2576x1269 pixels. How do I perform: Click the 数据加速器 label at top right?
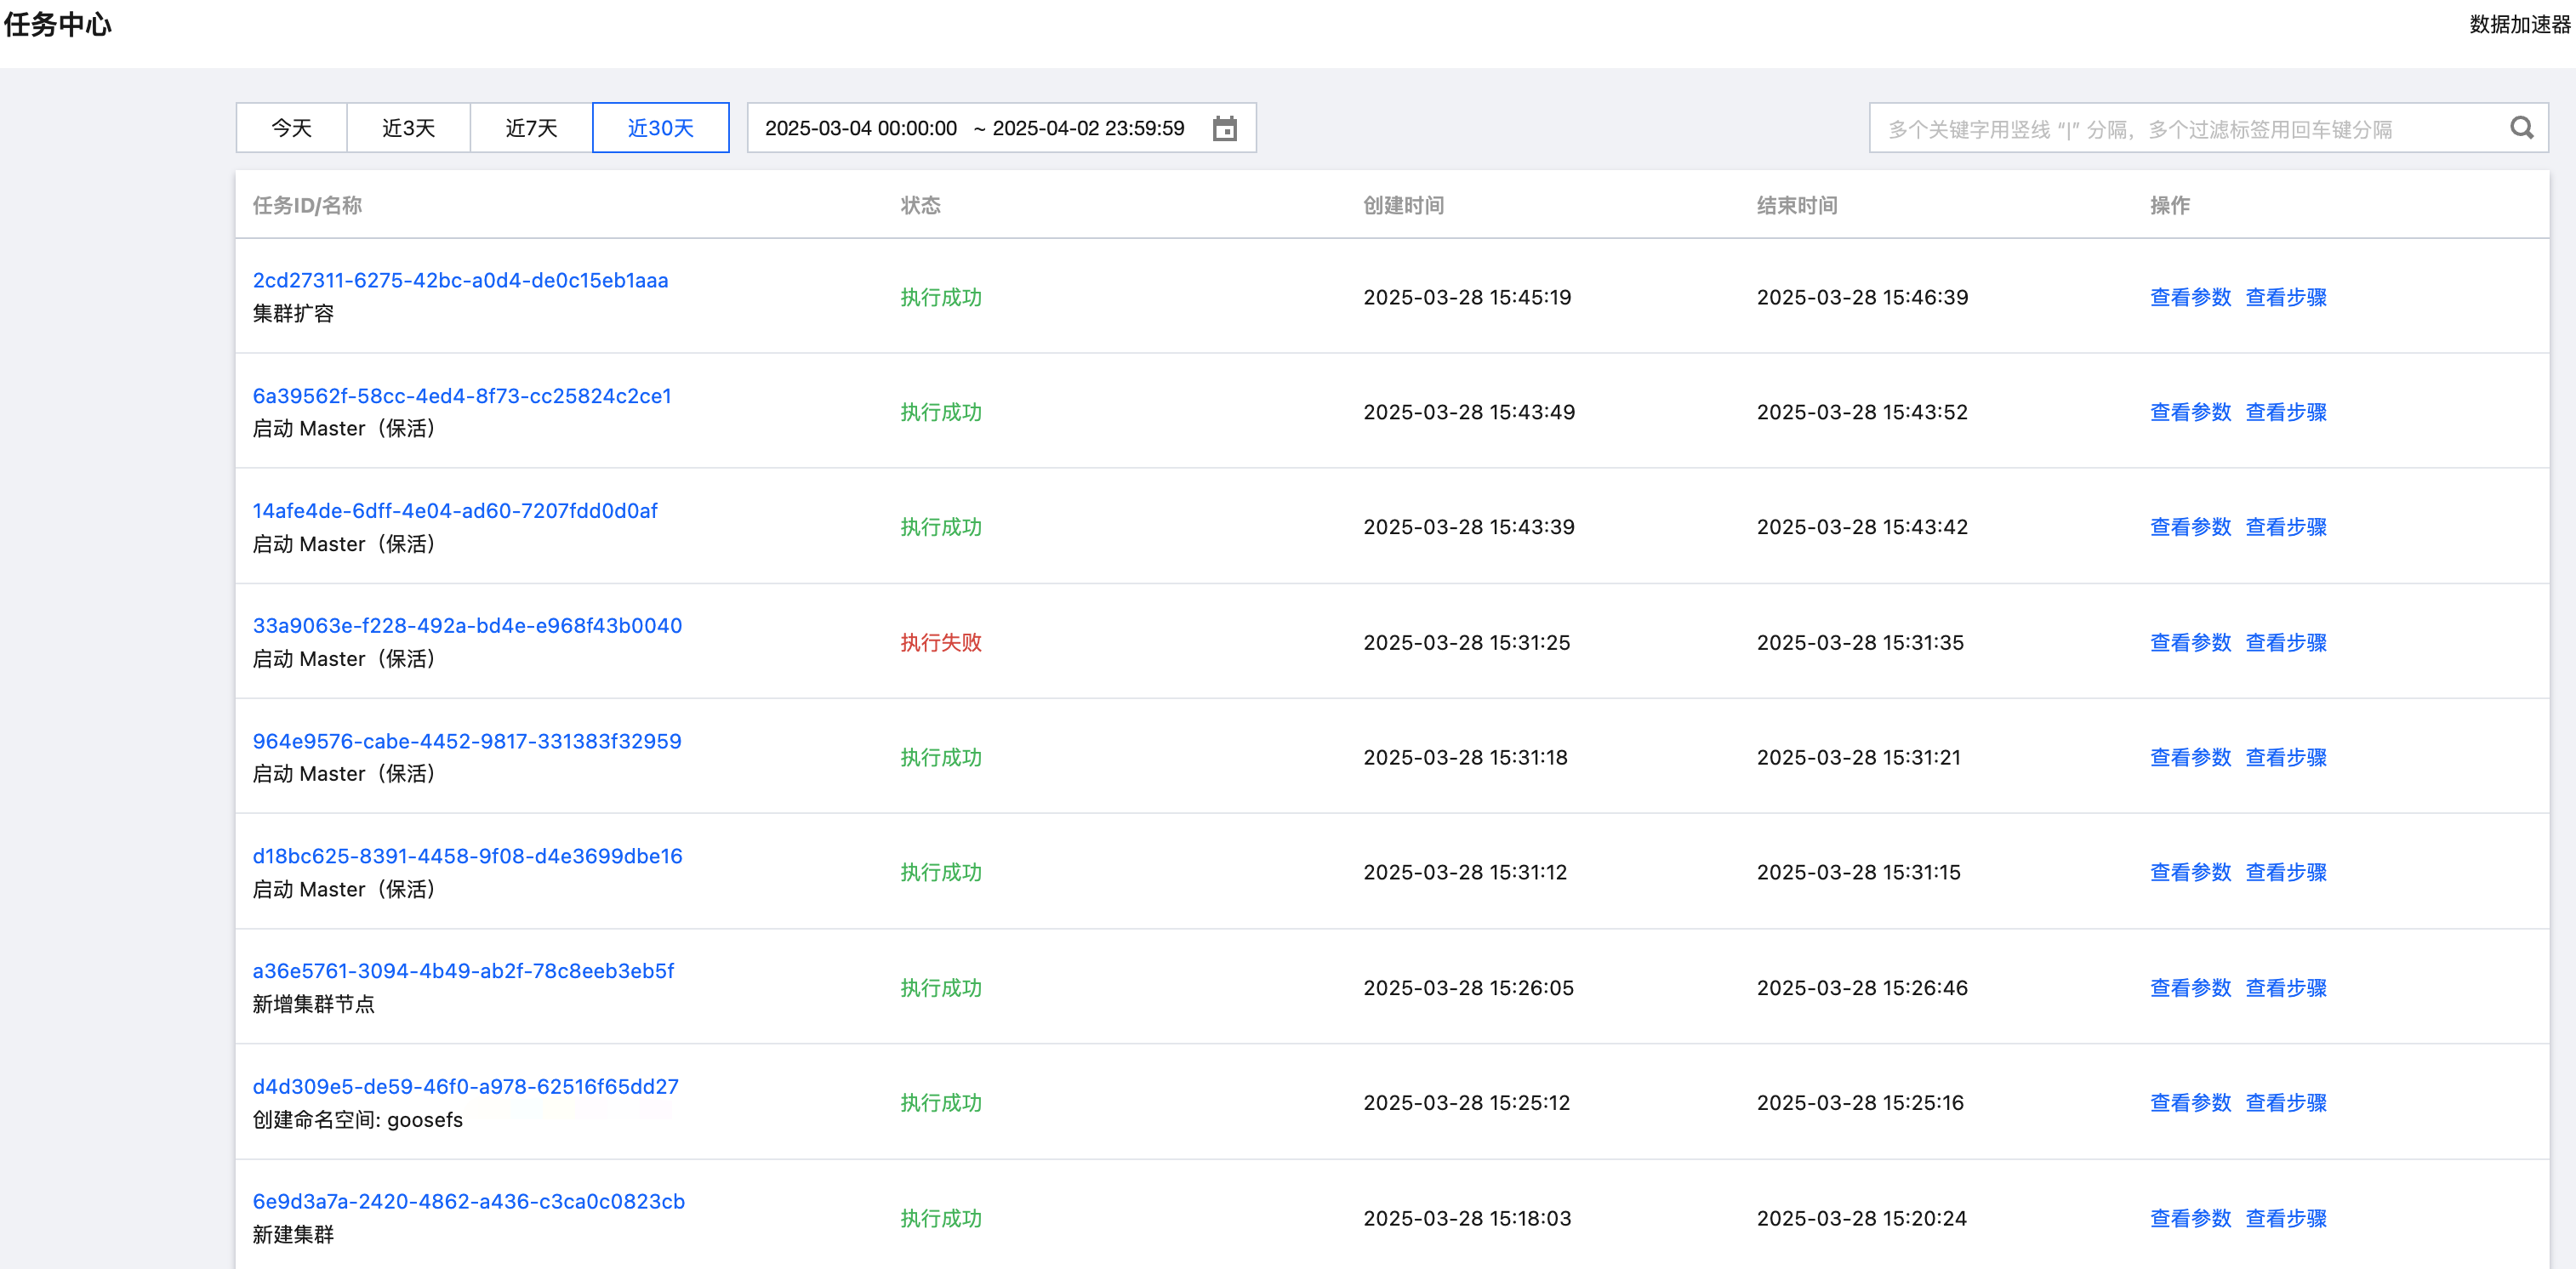(2518, 24)
